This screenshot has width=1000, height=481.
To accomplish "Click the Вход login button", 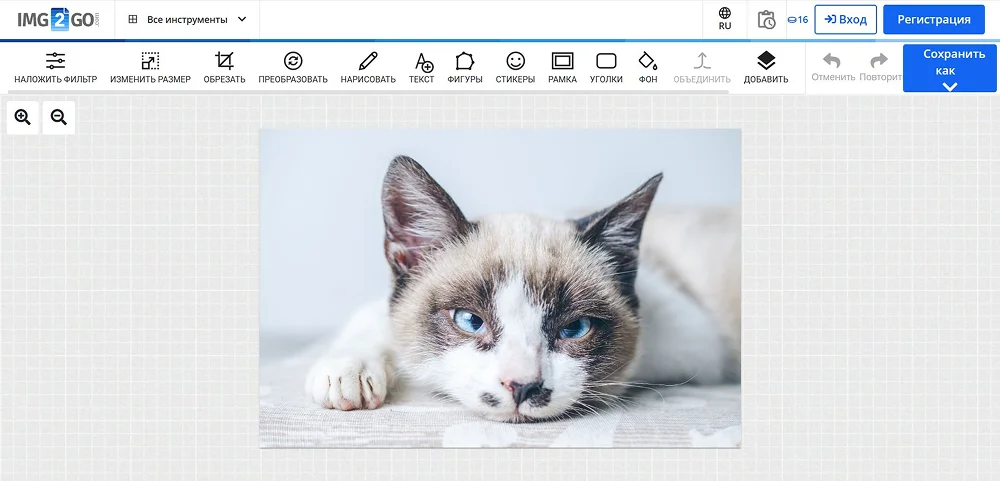I will point(845,19).
